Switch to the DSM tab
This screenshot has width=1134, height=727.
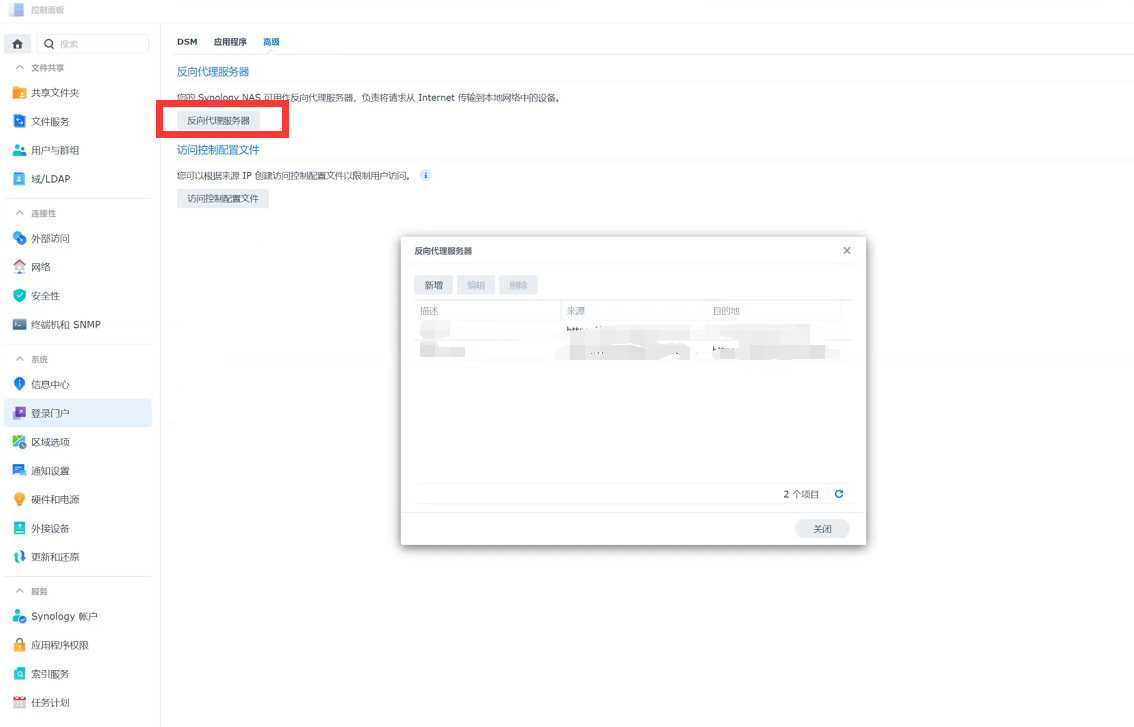(x=187, y=42)
